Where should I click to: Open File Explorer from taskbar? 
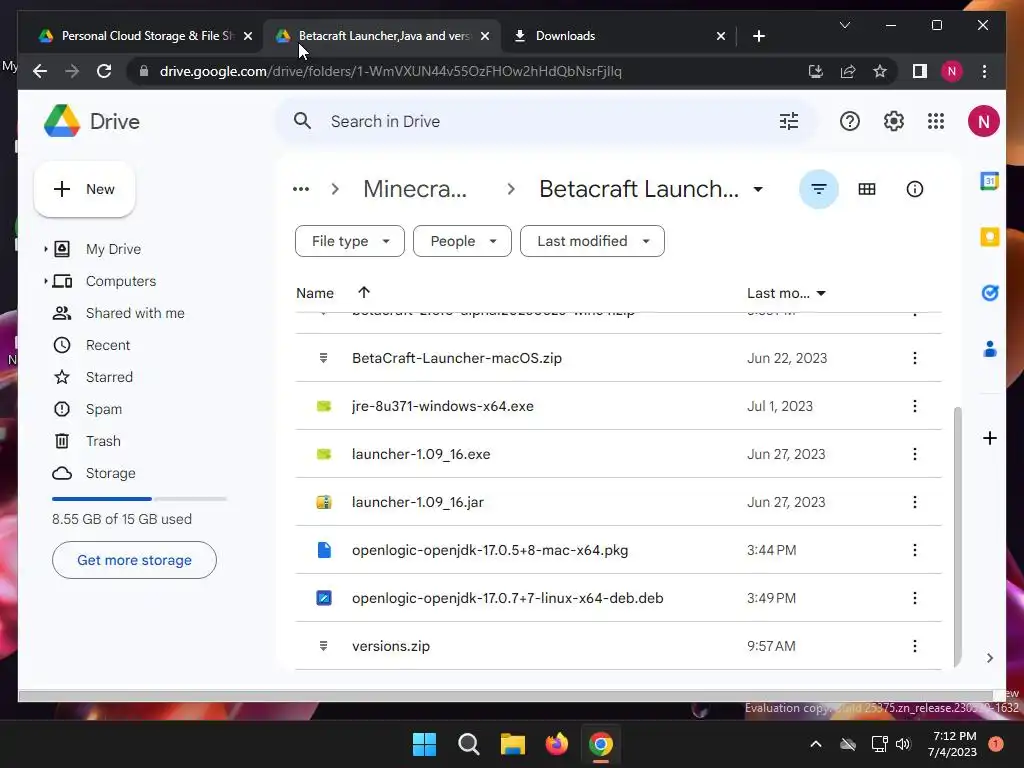[513, 744]
